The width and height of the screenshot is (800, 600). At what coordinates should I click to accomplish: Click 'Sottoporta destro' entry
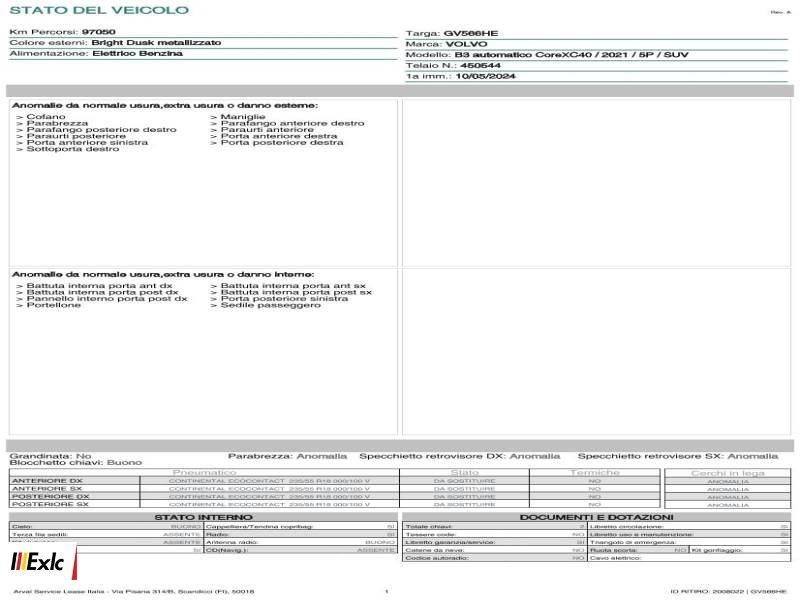72,149
